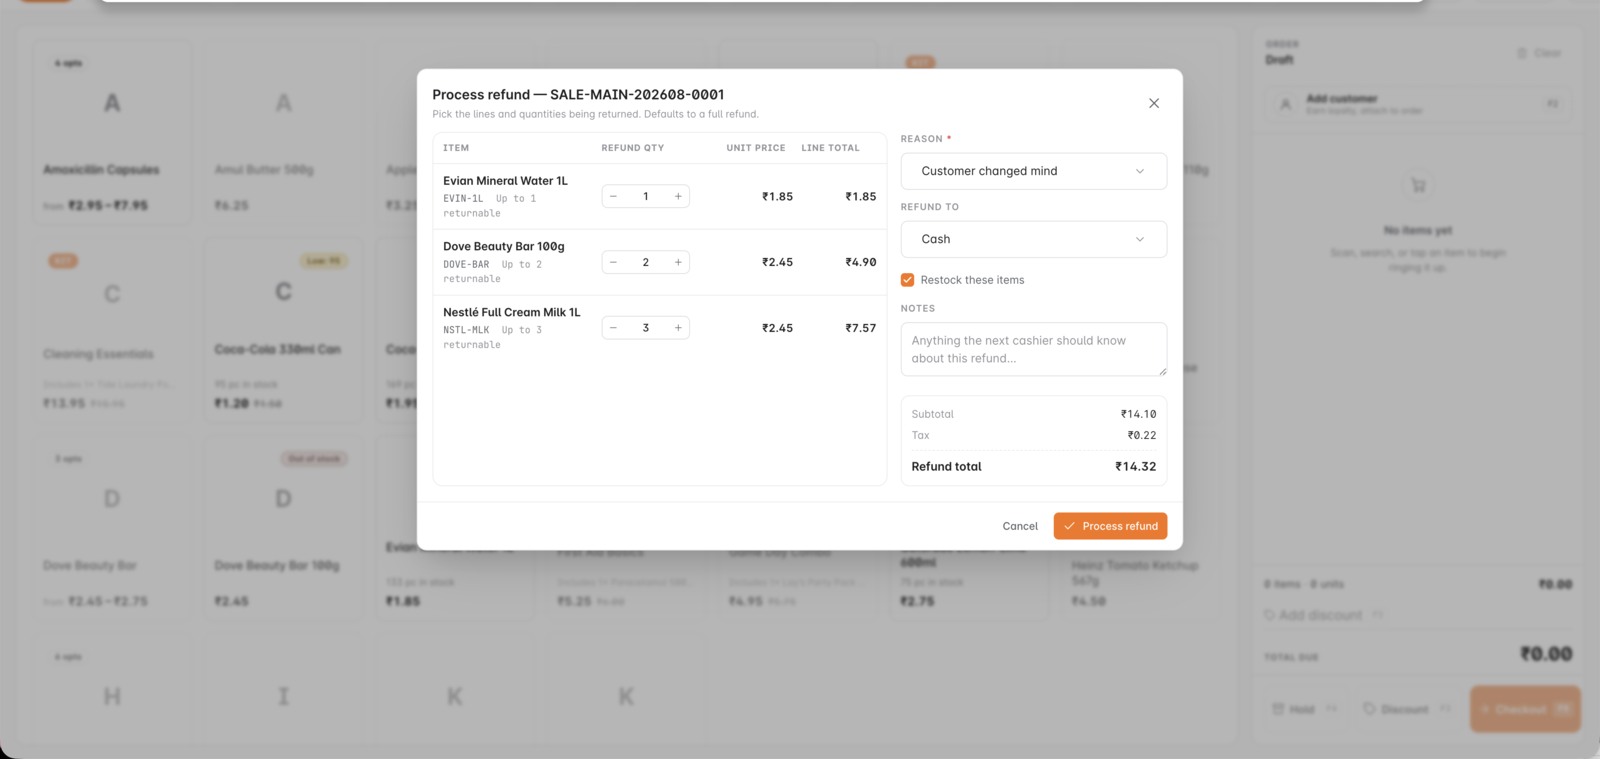Click Clear in the order panel
The width and height of the screenshot is (1600, 759).
pyautogui.click(x=1539, y=53)
